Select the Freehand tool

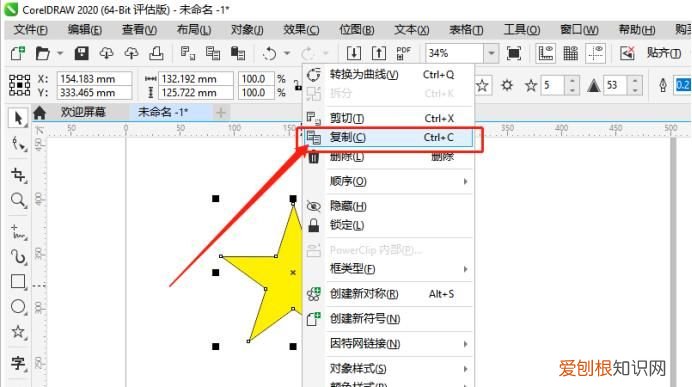pos(19,232)
